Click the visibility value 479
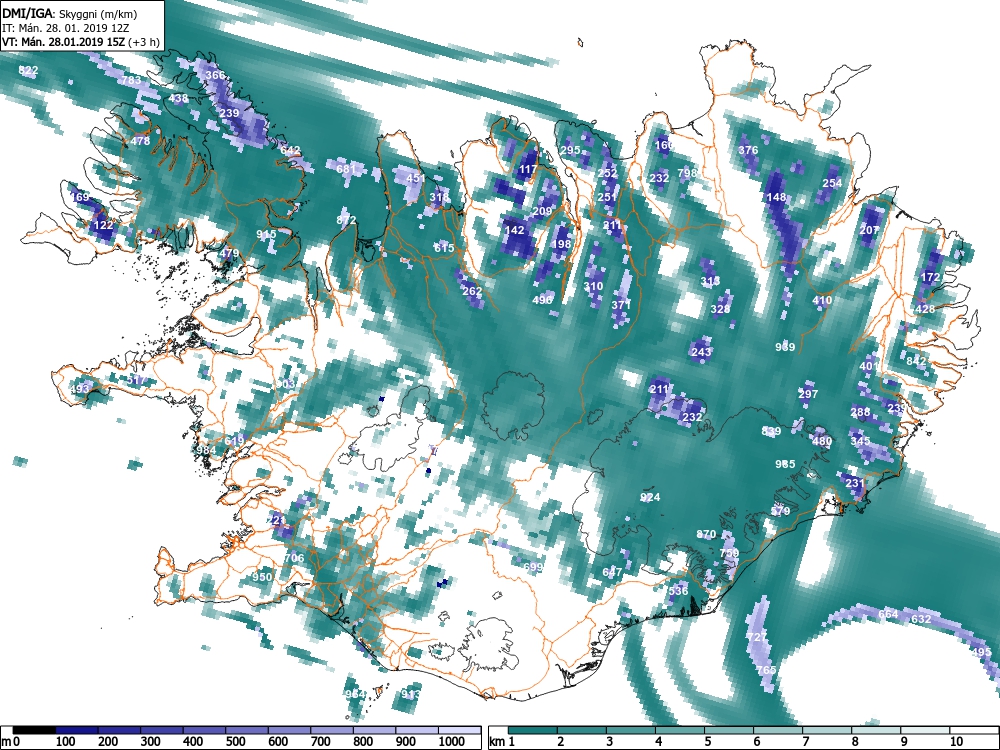Screen dimensions: 1000x750 (x=229, y=253)
